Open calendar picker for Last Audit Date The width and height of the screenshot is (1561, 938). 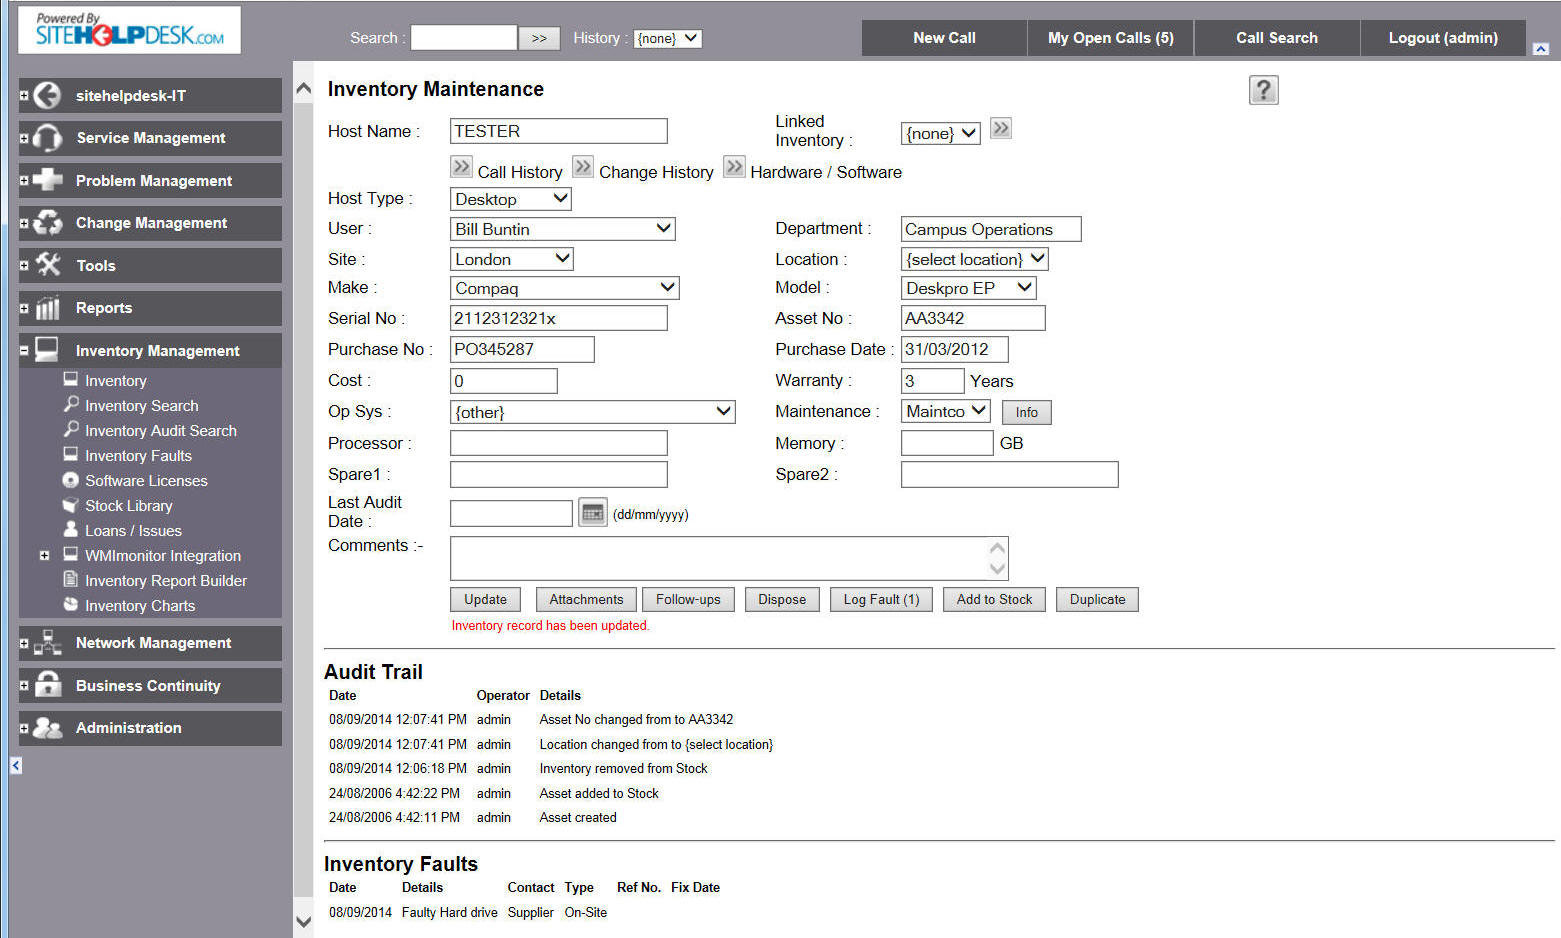593,513
